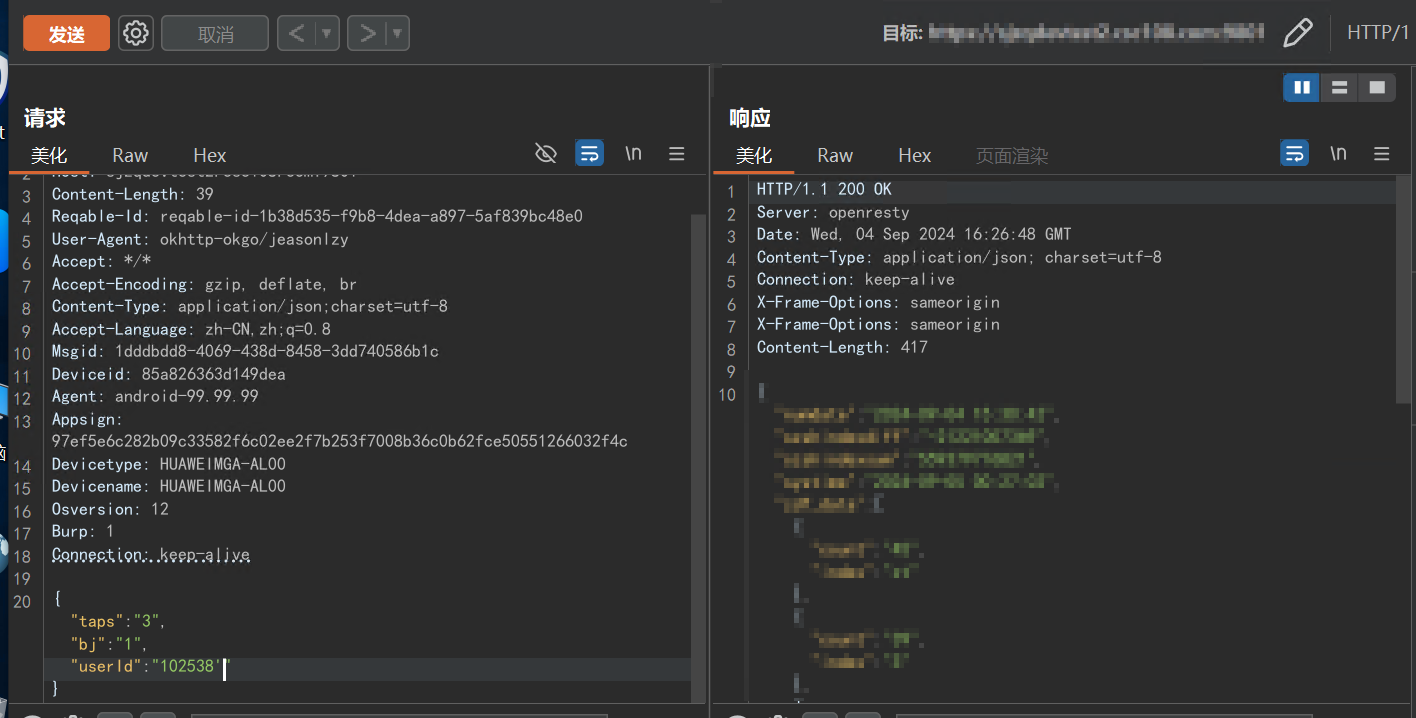Viewport: 1416px width, 718px height.
Task: Click the orange Send (发送) button
Action: 66,34
